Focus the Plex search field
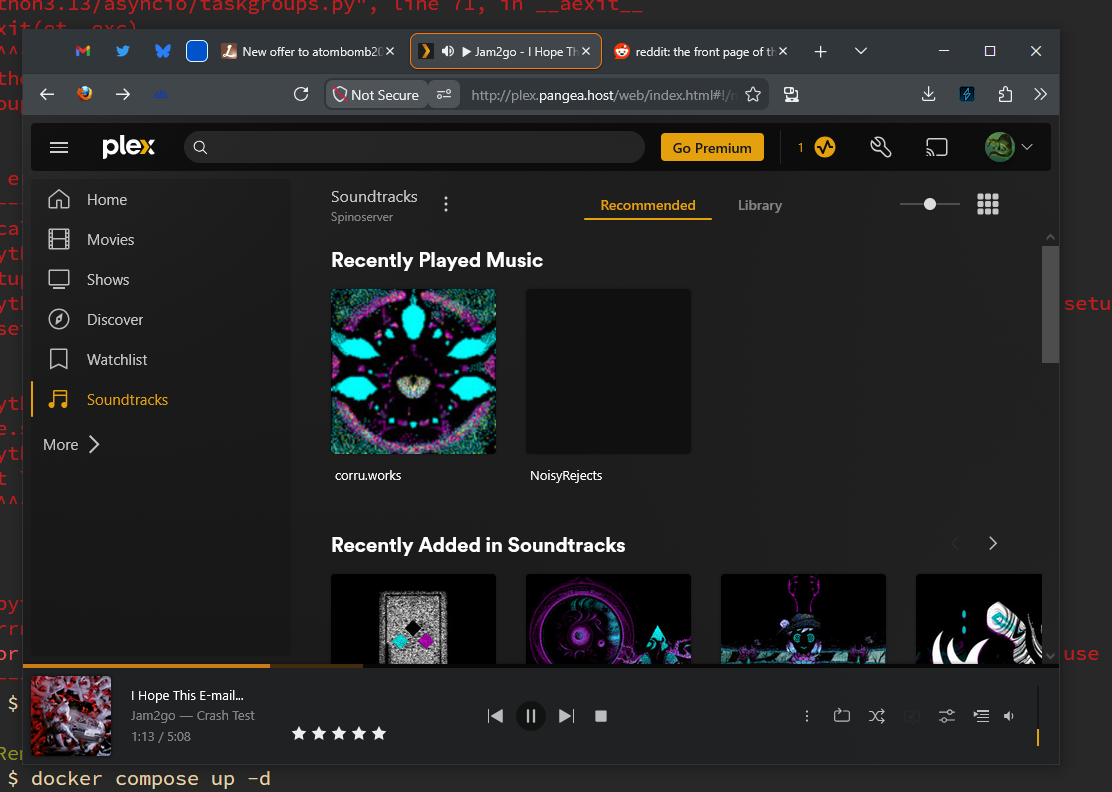The height and width of the screenshot is (792, 1112). click(414, 147)
